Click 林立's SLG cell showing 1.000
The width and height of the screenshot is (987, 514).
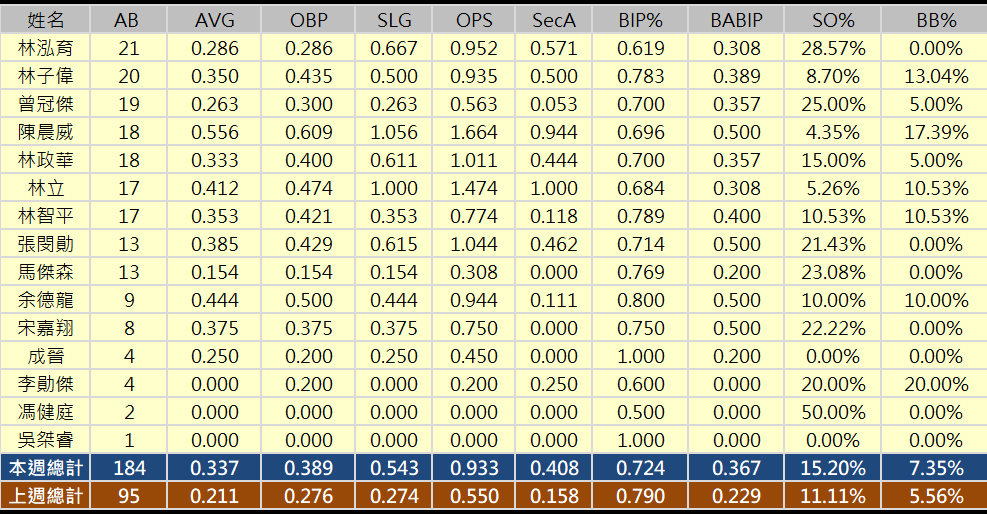pyautogui.click(x=391, y=188)
